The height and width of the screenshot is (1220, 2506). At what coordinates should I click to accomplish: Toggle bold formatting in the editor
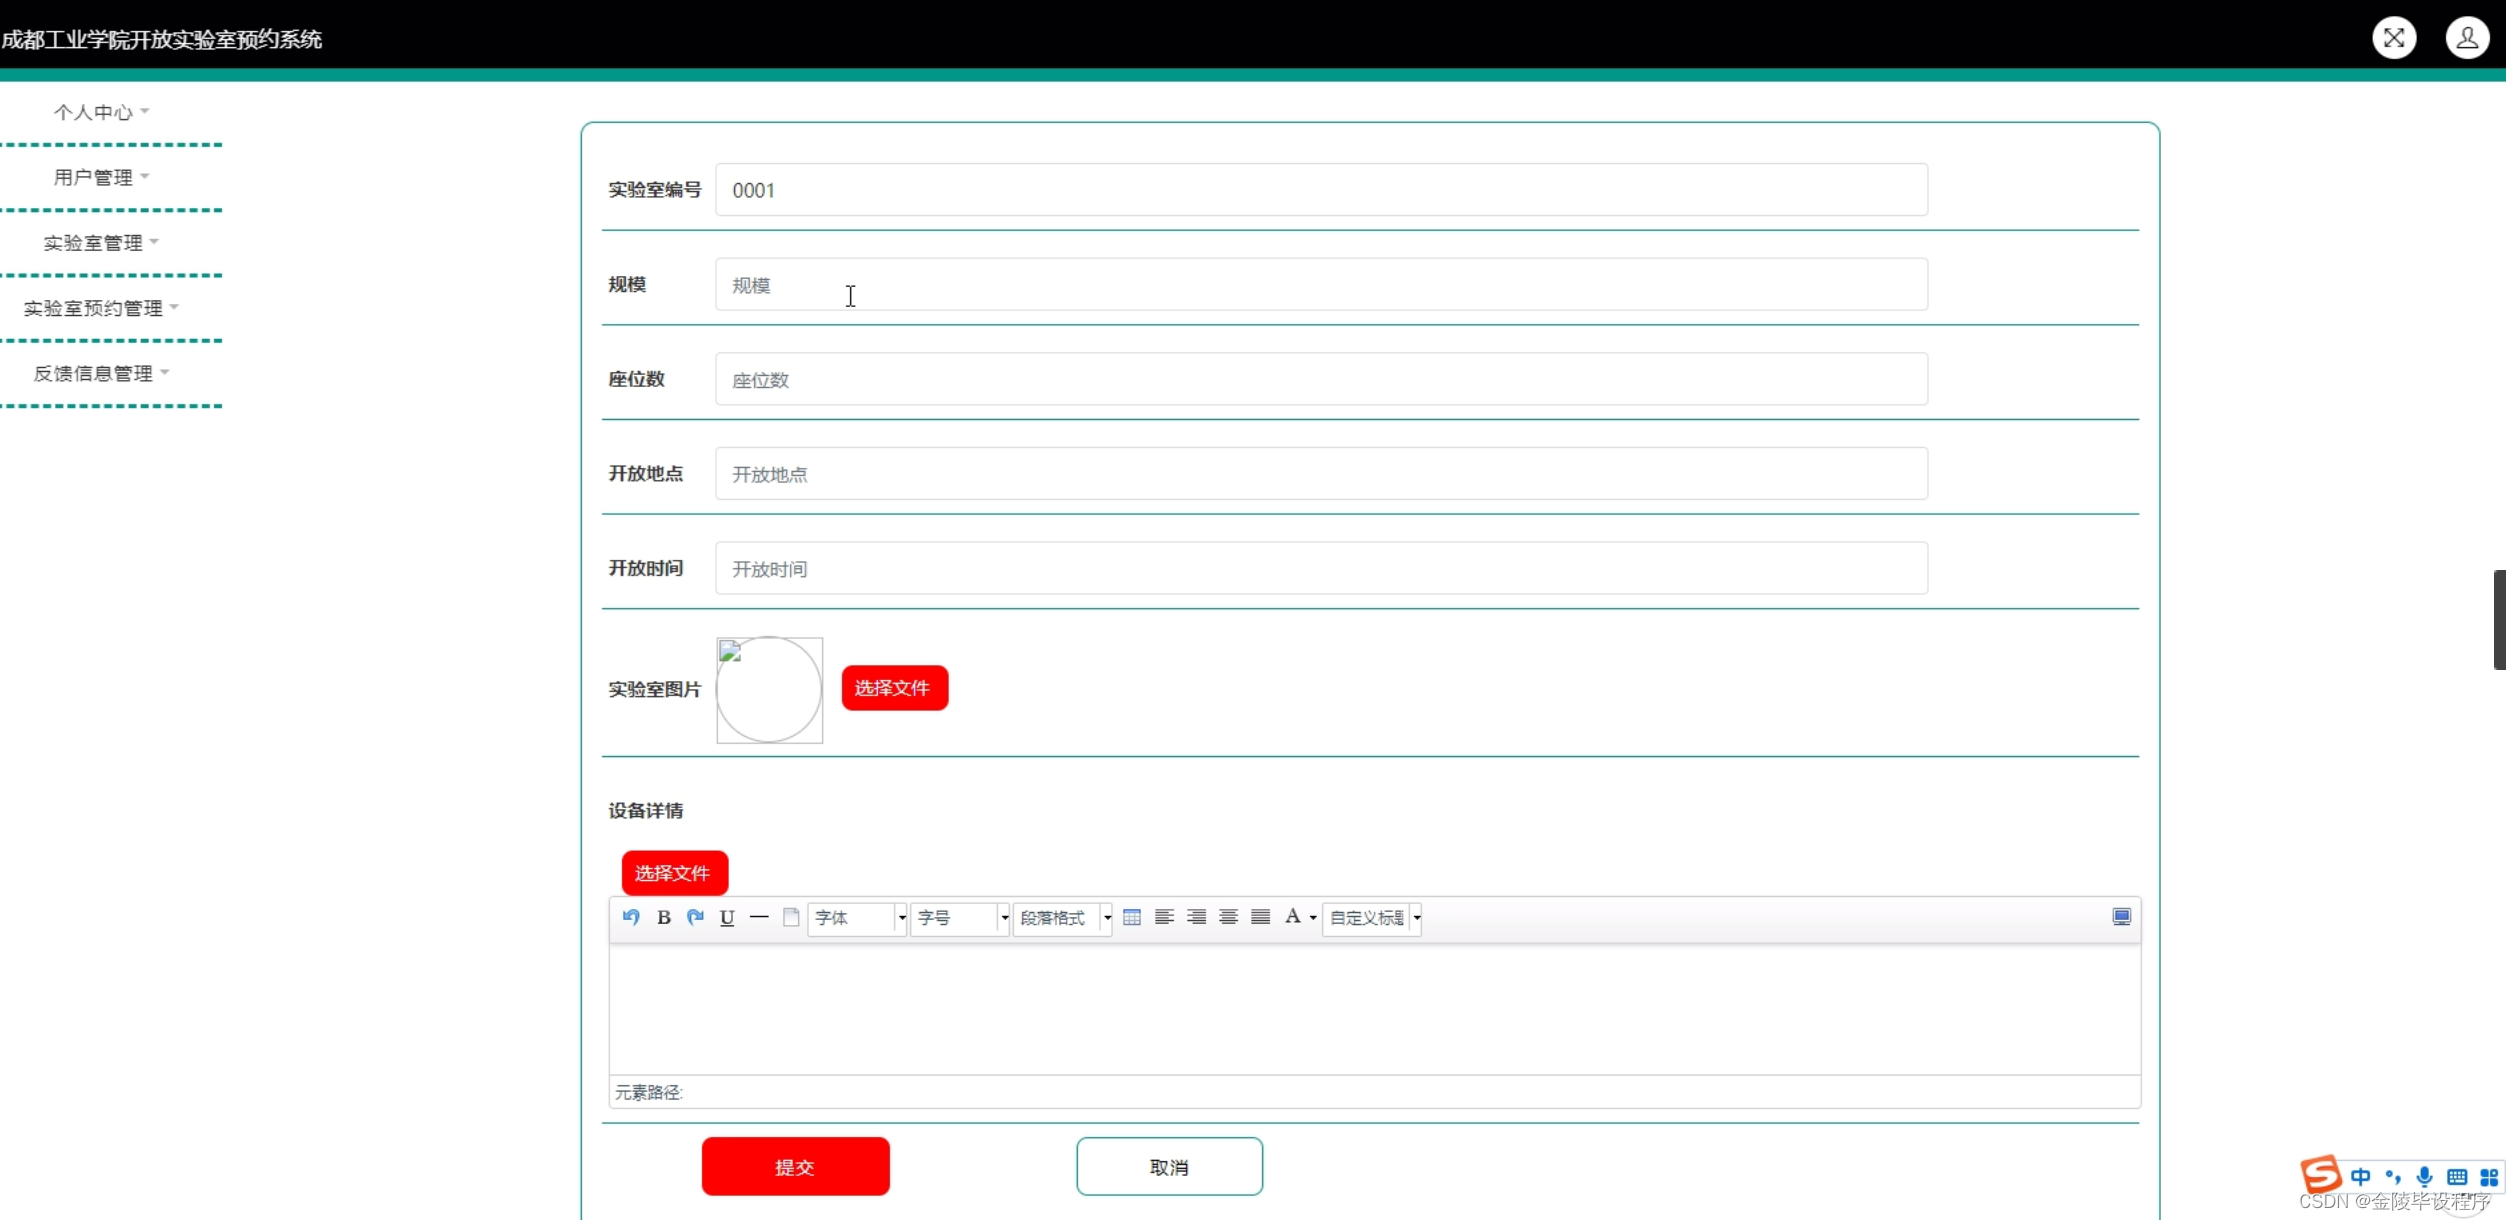pos(663,917)
